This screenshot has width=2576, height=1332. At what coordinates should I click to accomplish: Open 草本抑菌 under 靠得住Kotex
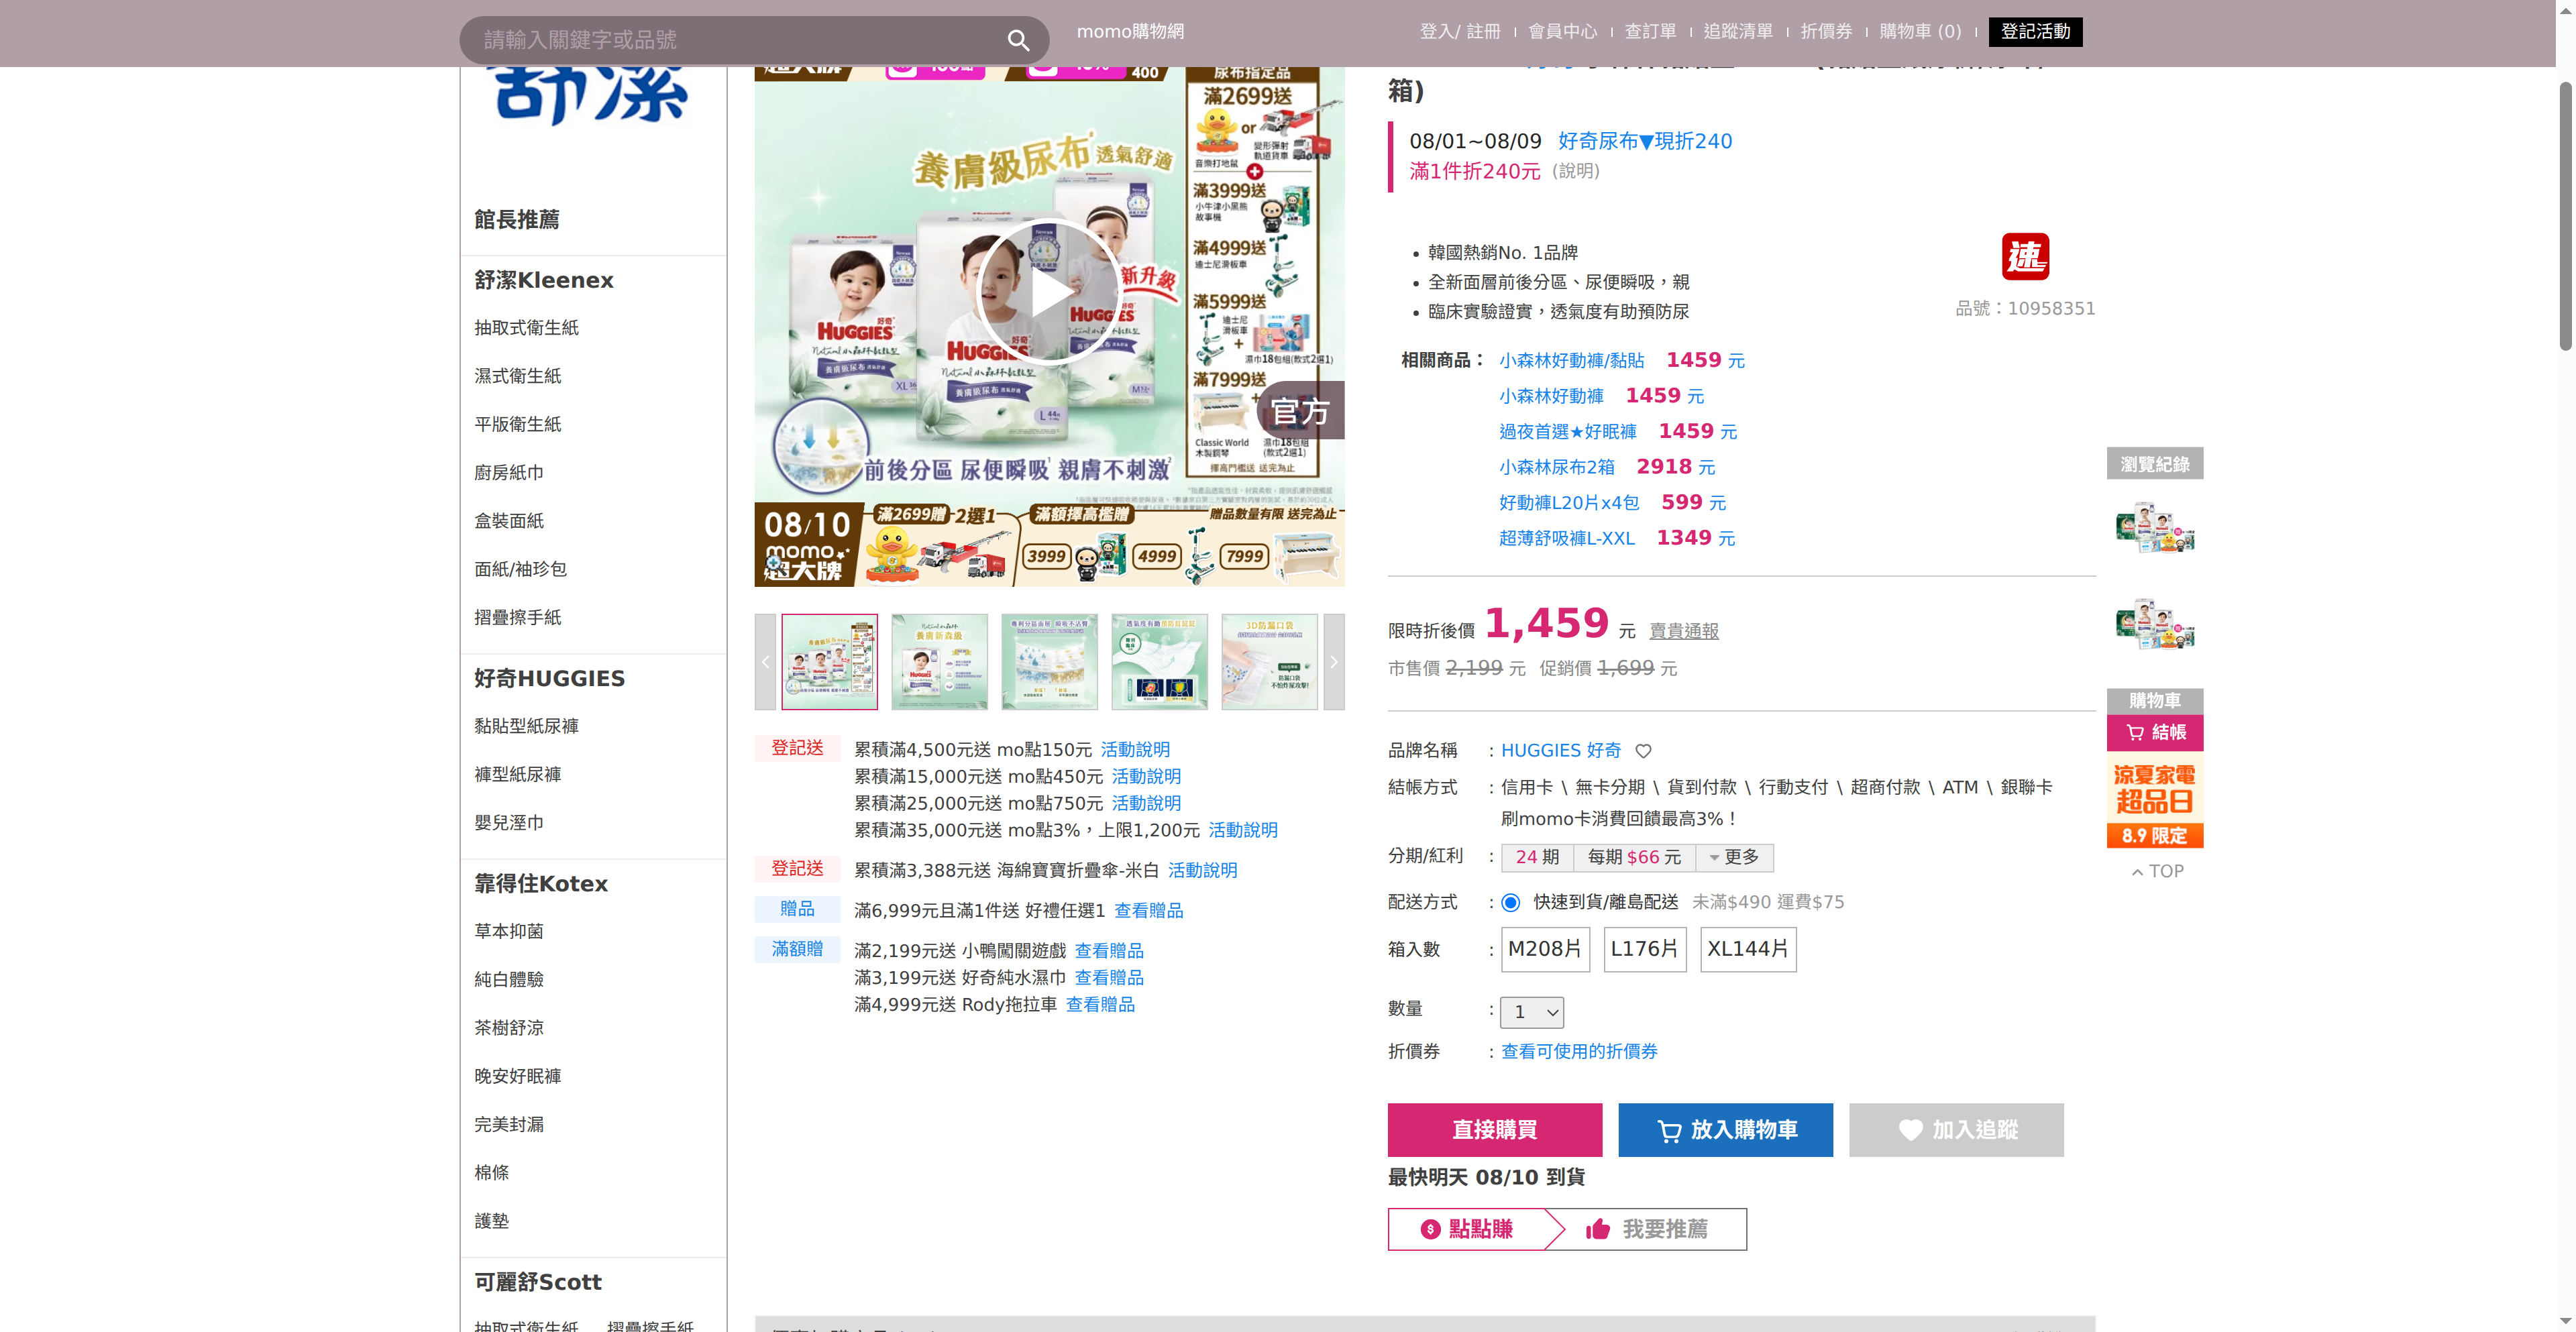(x=509, y=931)
